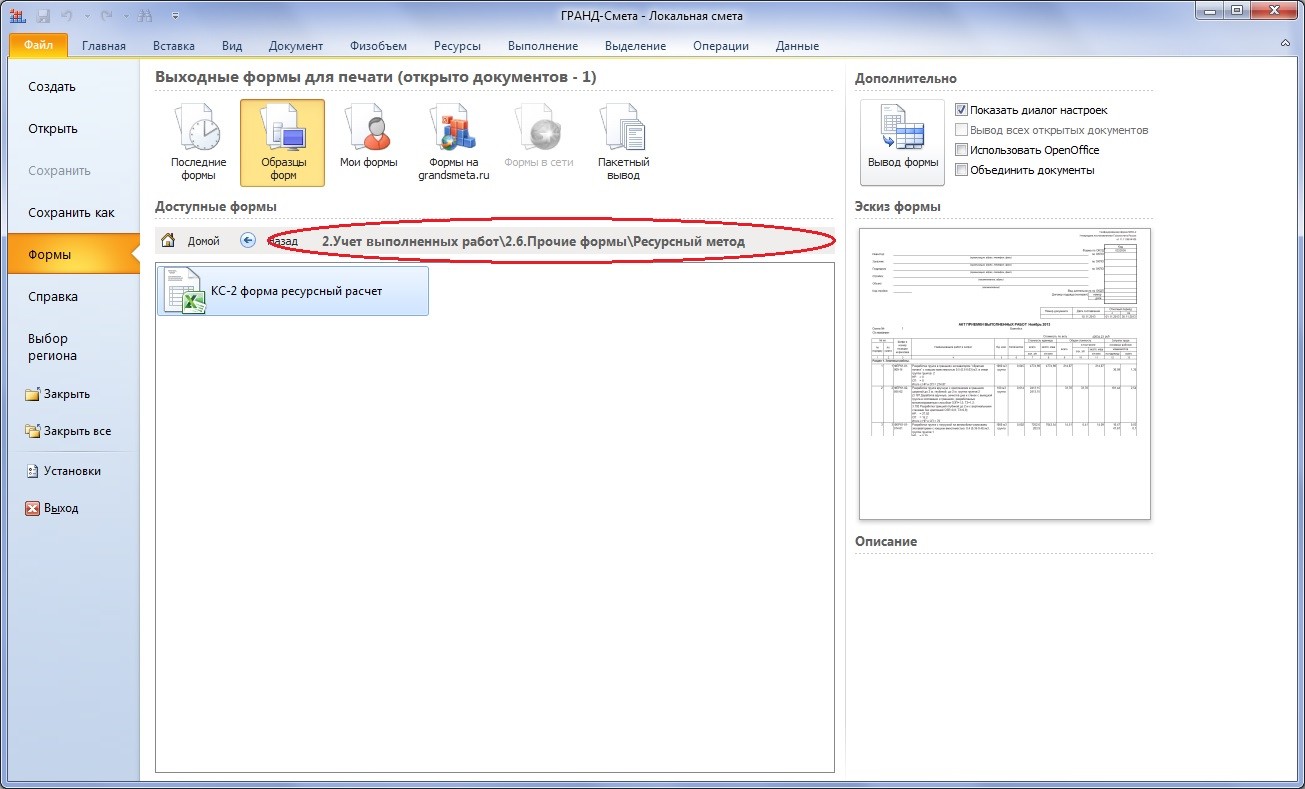This screenshot has height=789, width=1305.
Task: Open the Customize Quick Access Toolbar dropdown
Action: click(175, 16)
